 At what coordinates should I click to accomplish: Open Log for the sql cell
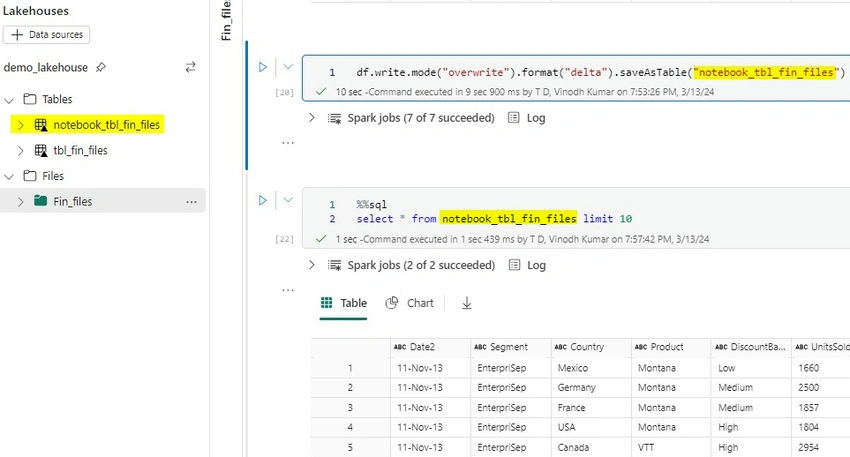[536, 266]
